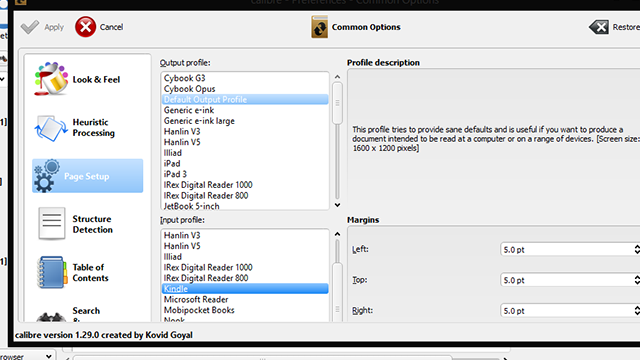Screen dimensions: 640x360
Task: Click the Left margin value field
Action: click(567, 249)
